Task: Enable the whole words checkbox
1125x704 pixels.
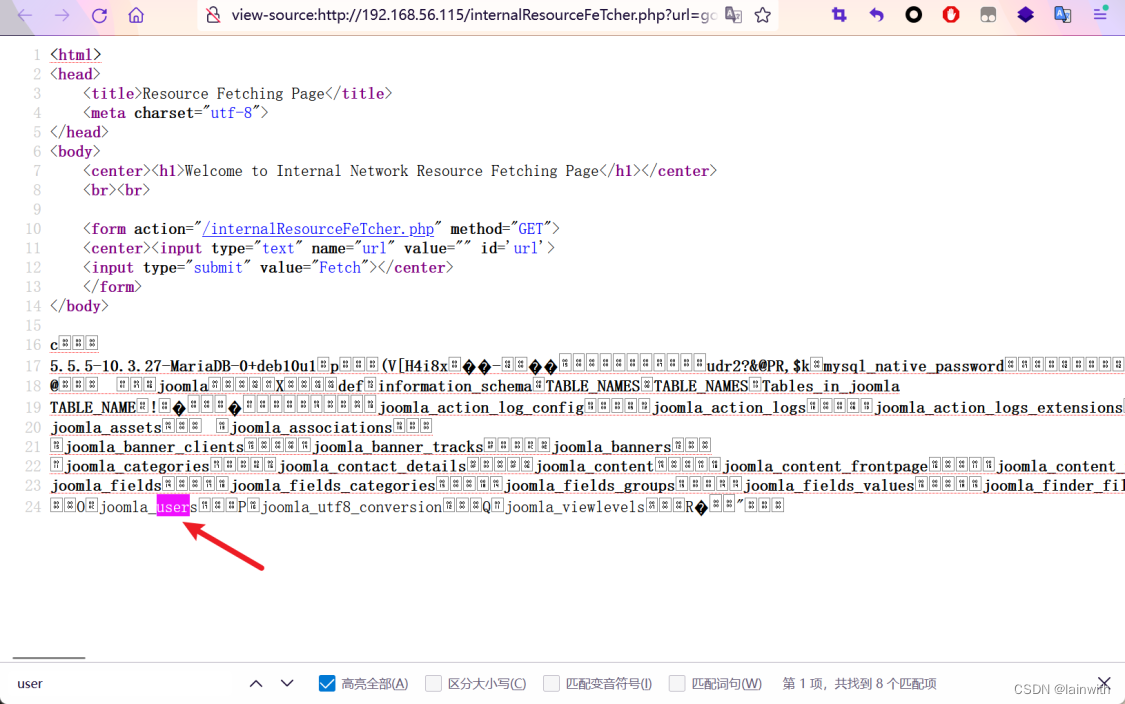Action: pyautogui.click(x=677, y=683)
